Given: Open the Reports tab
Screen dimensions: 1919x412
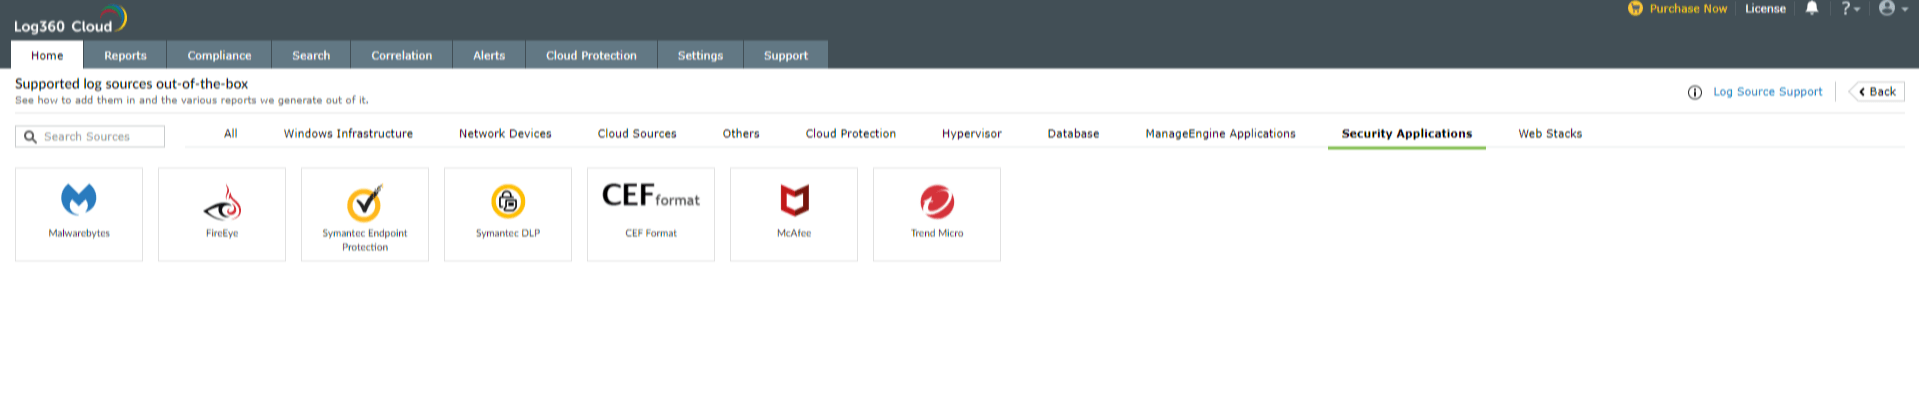Looking at the screenshot, I should click(x=125, y=55).
